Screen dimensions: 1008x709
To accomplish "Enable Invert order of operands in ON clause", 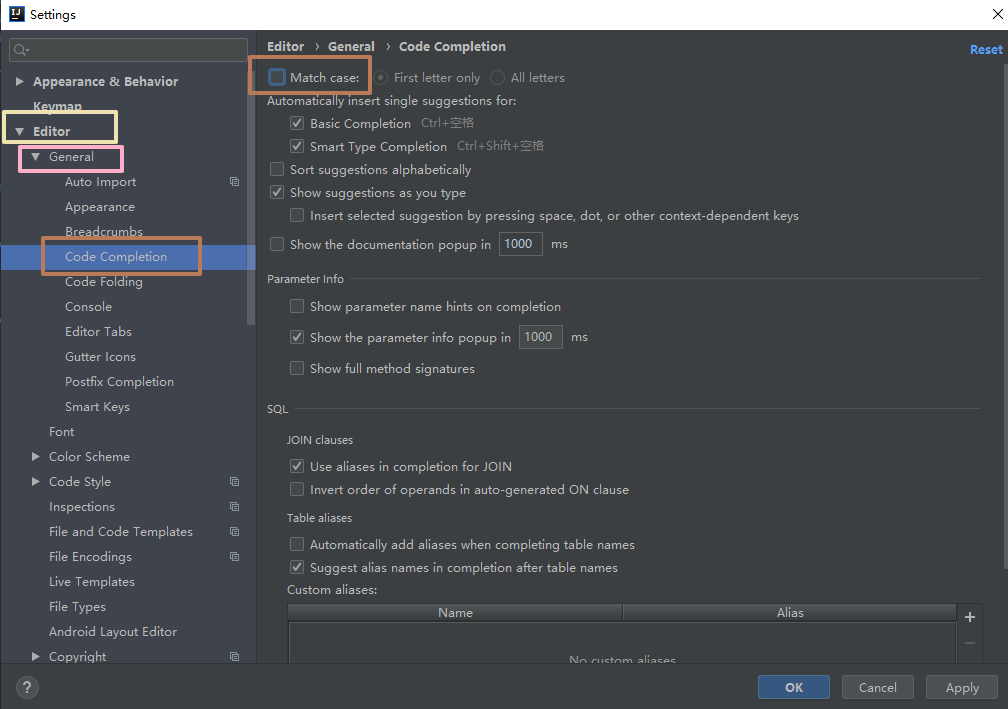I will pyautogui.click(x=296, y=489).
